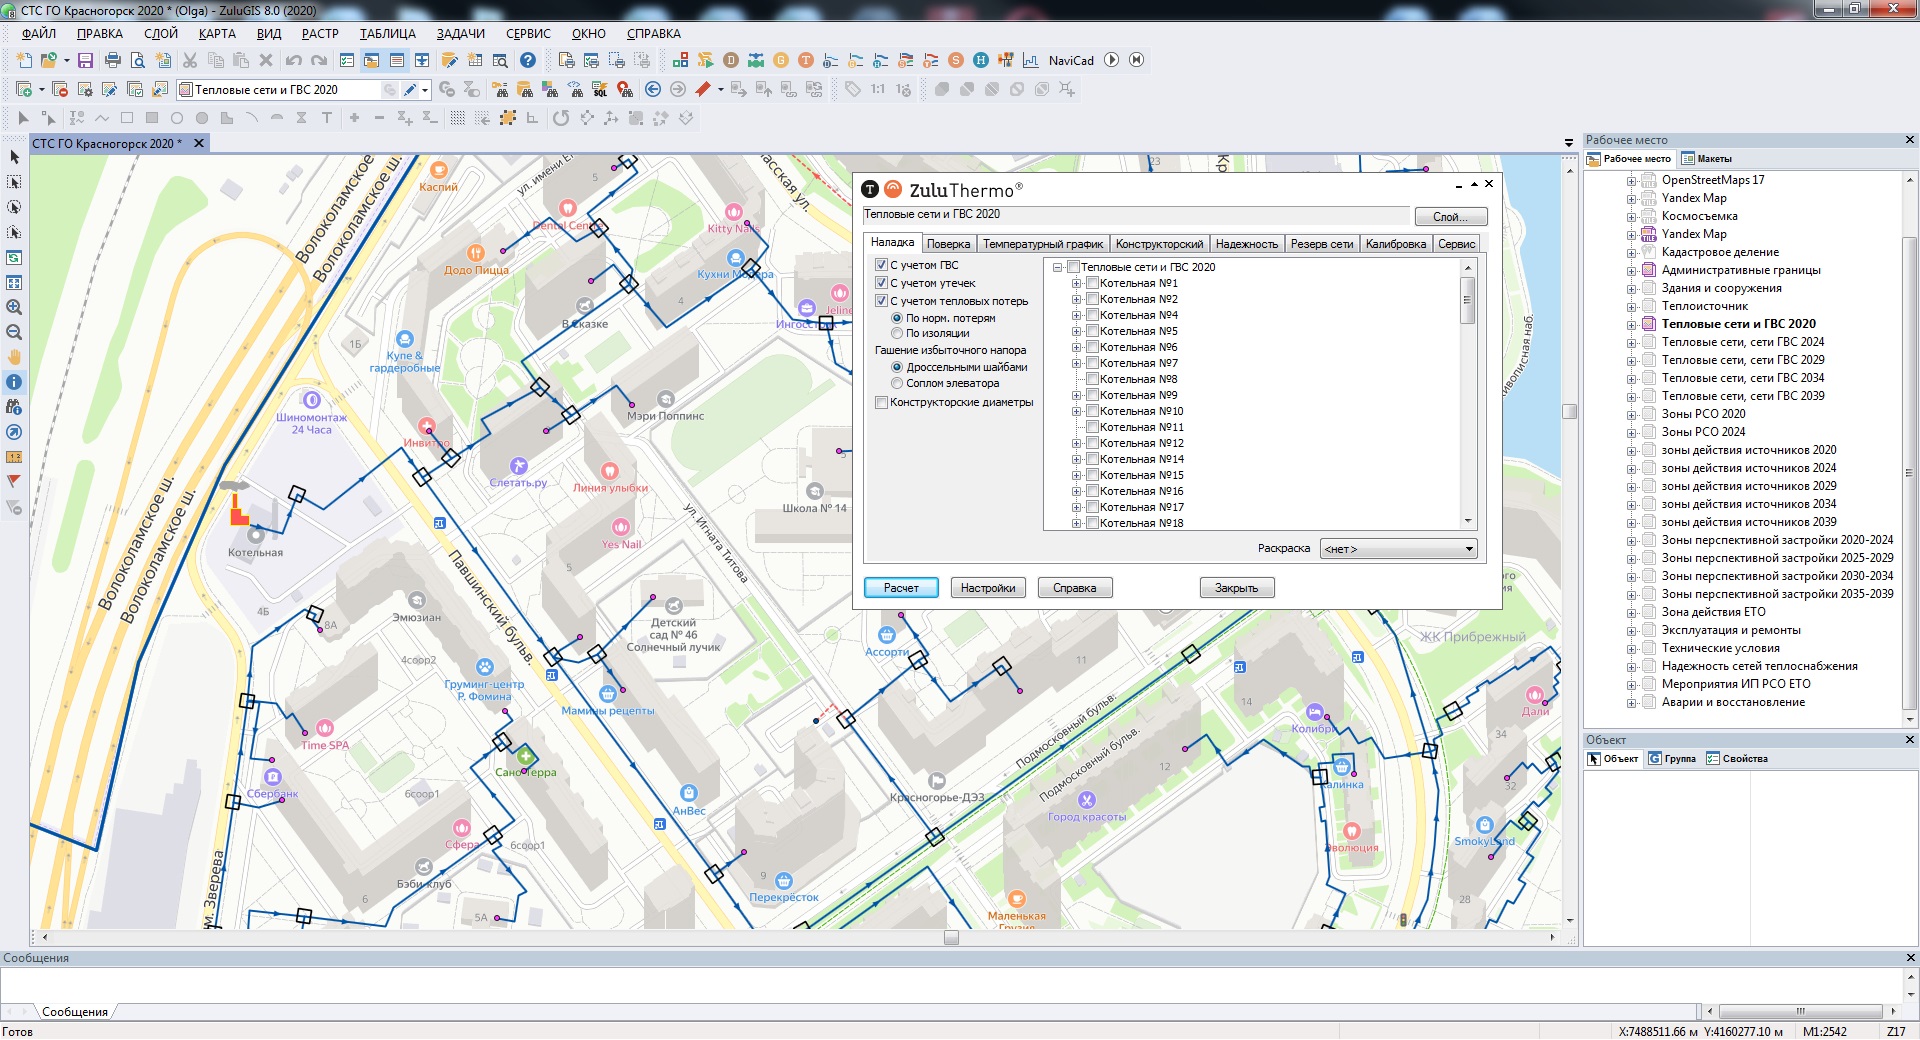Select 'По изоляции' radio button
The width and height of the screenshot is (1920, 1040).
click(x=897, y=334)
